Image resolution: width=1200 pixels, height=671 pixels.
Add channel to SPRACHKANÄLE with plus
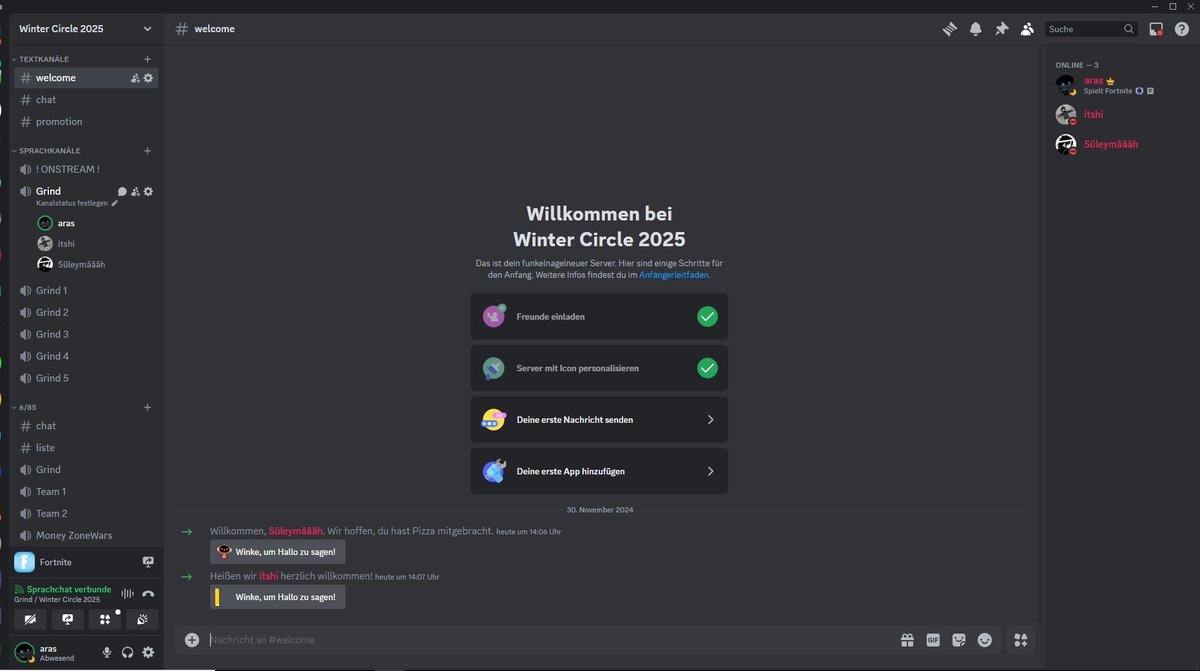click(147, 151)
